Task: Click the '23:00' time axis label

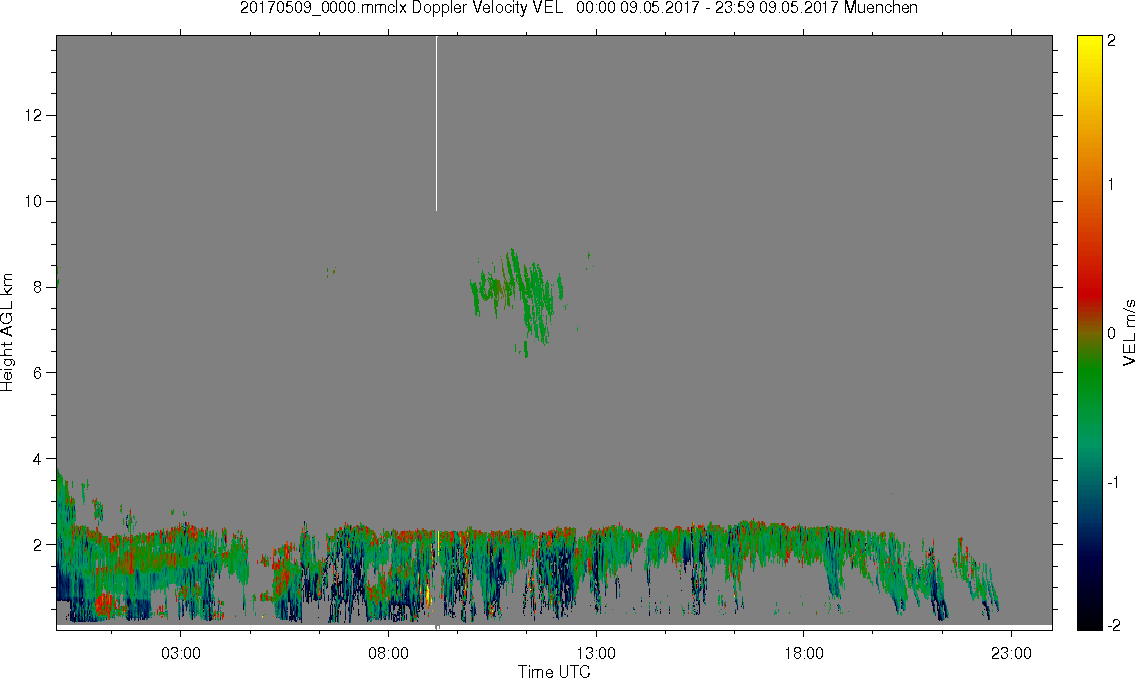Action: click(x=1011, y=654)
